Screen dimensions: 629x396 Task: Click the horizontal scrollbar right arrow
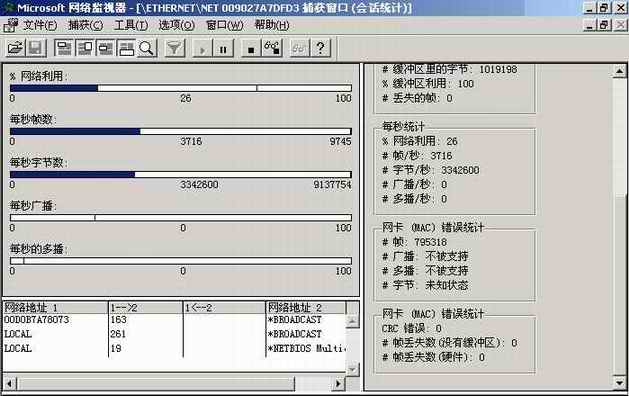click(339, 384)
